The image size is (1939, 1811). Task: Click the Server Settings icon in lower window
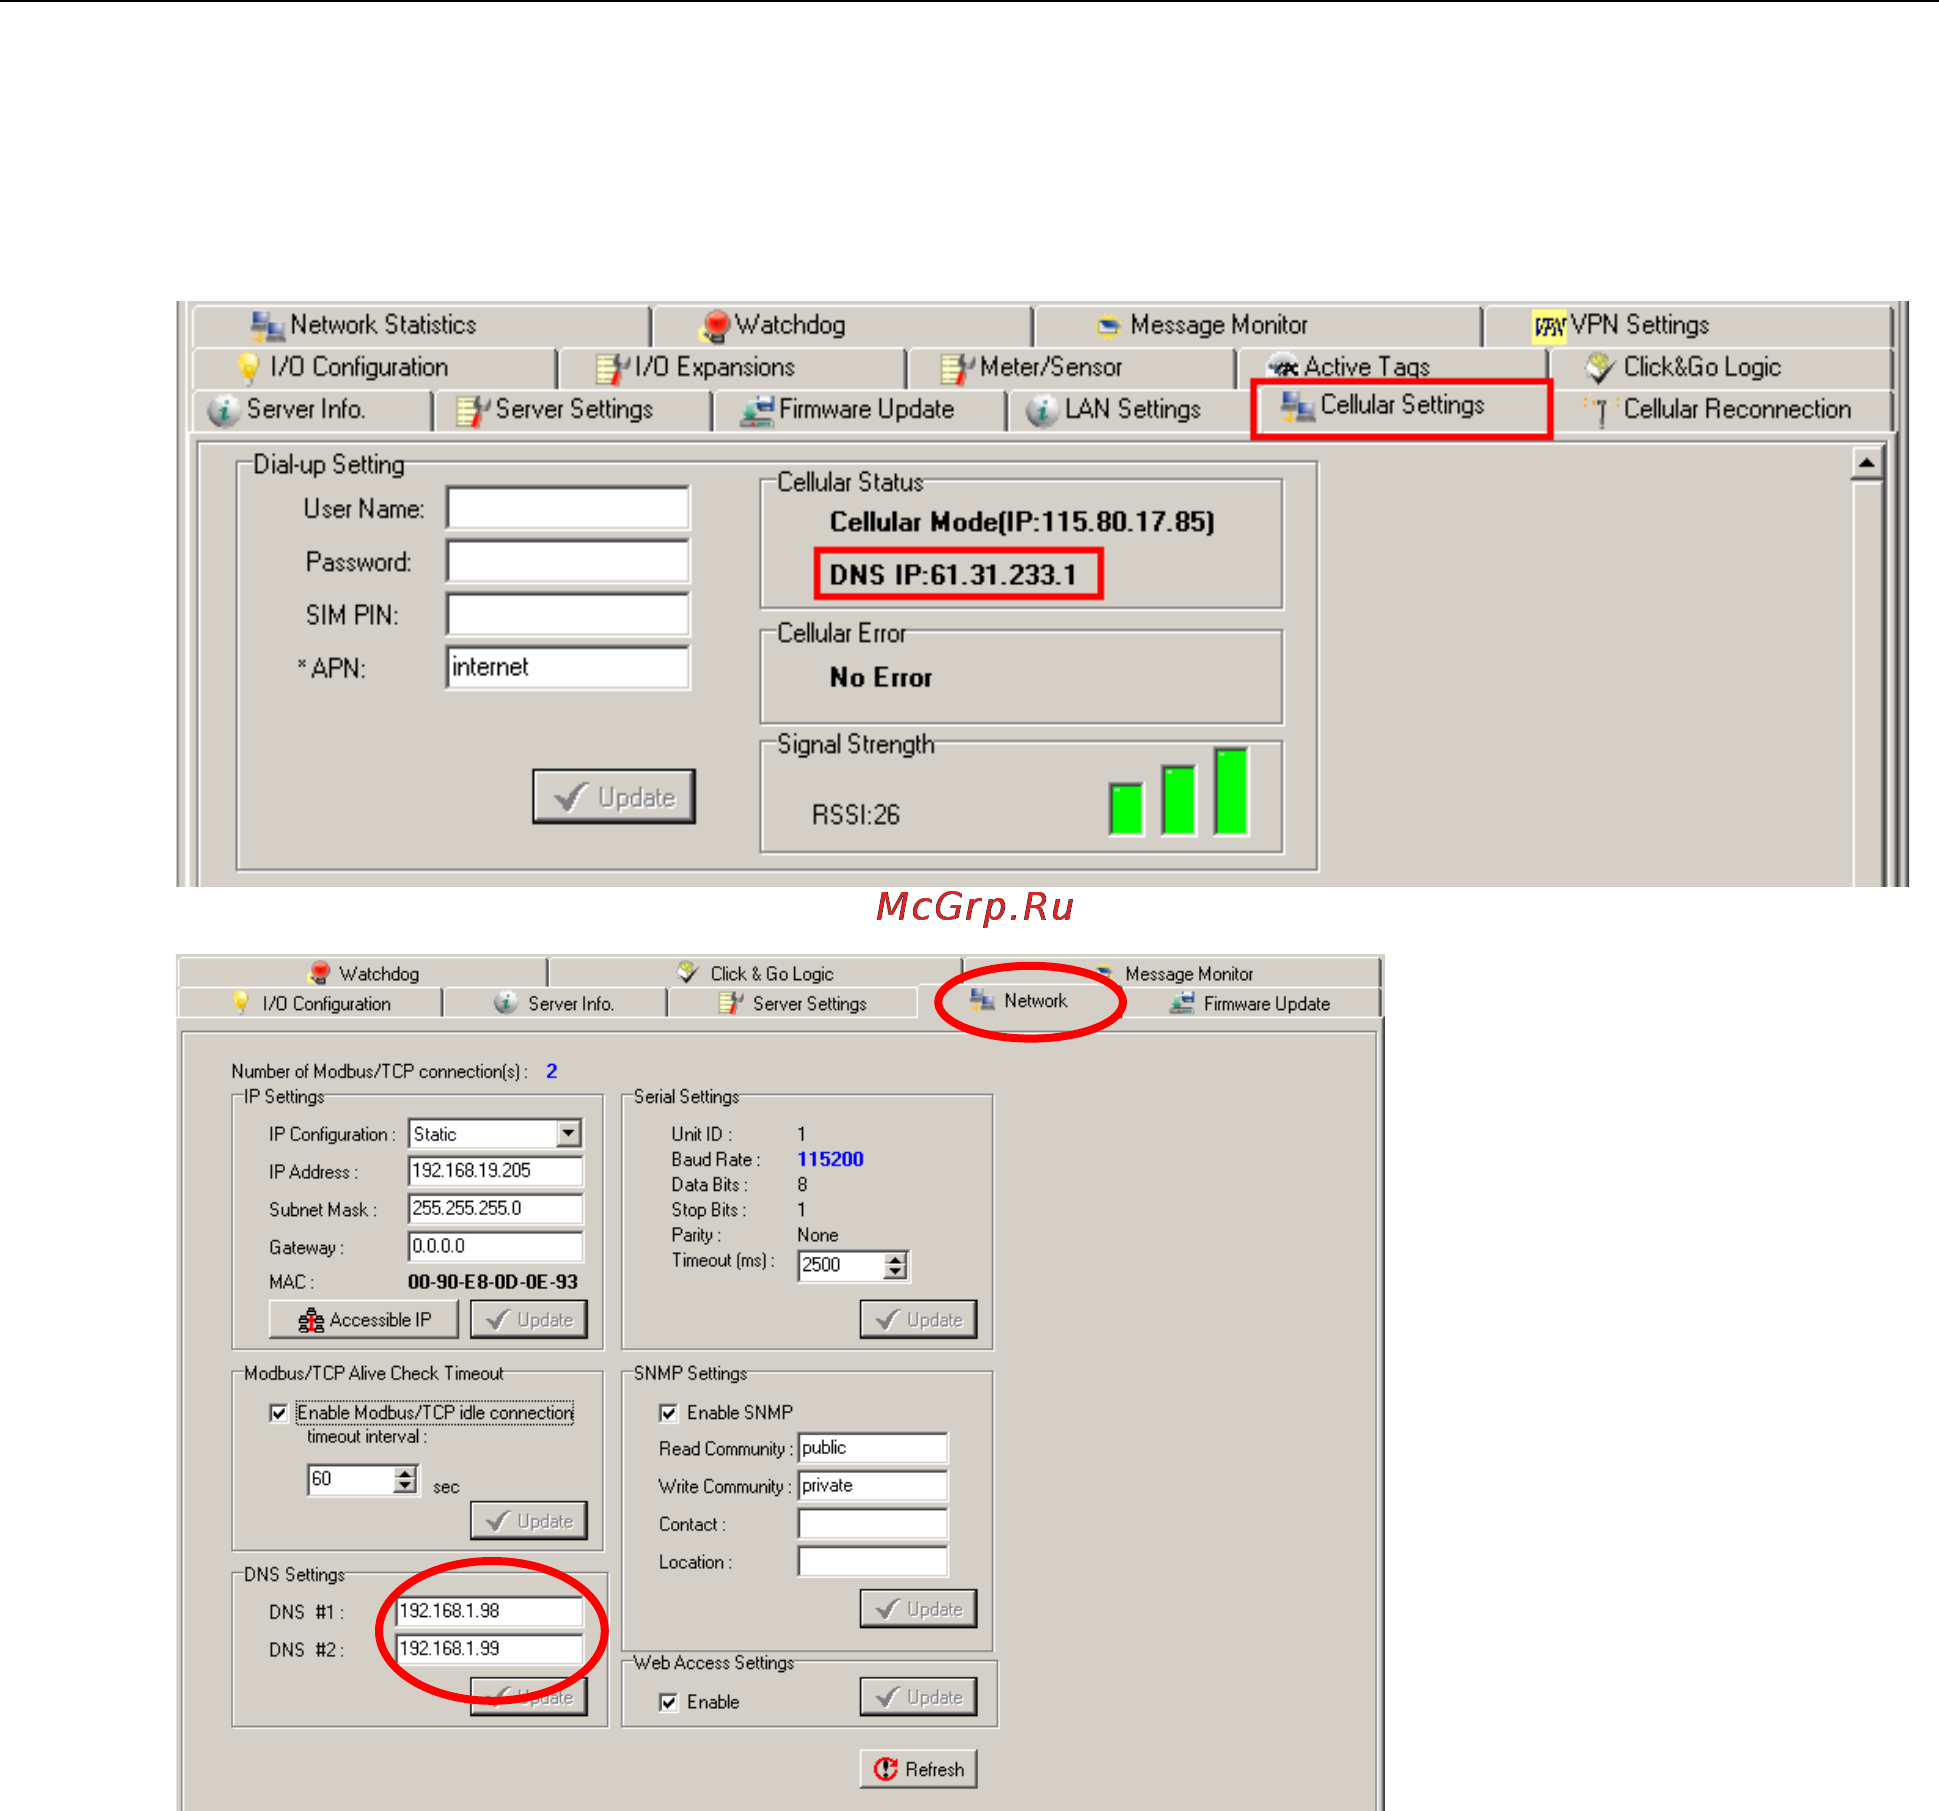coord(731,1002)
